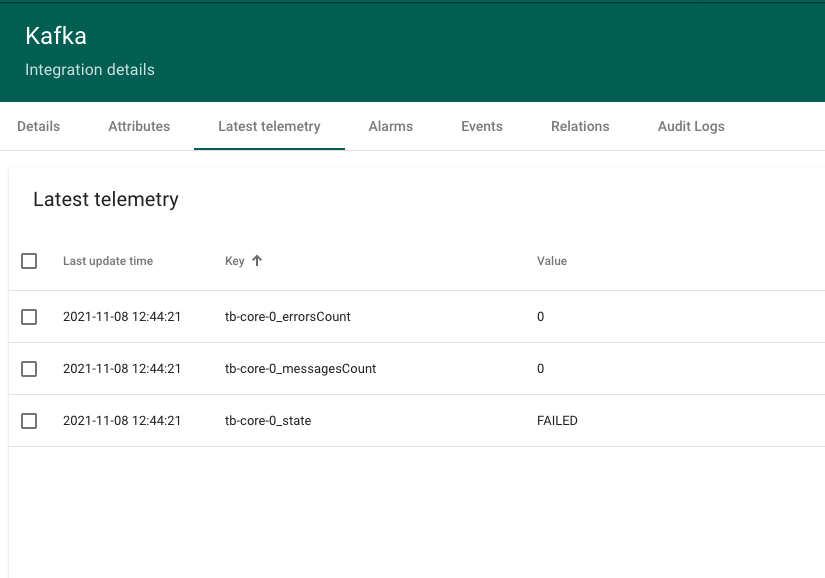Open the Details tab

pyautogui.click(x=38, y=126)
